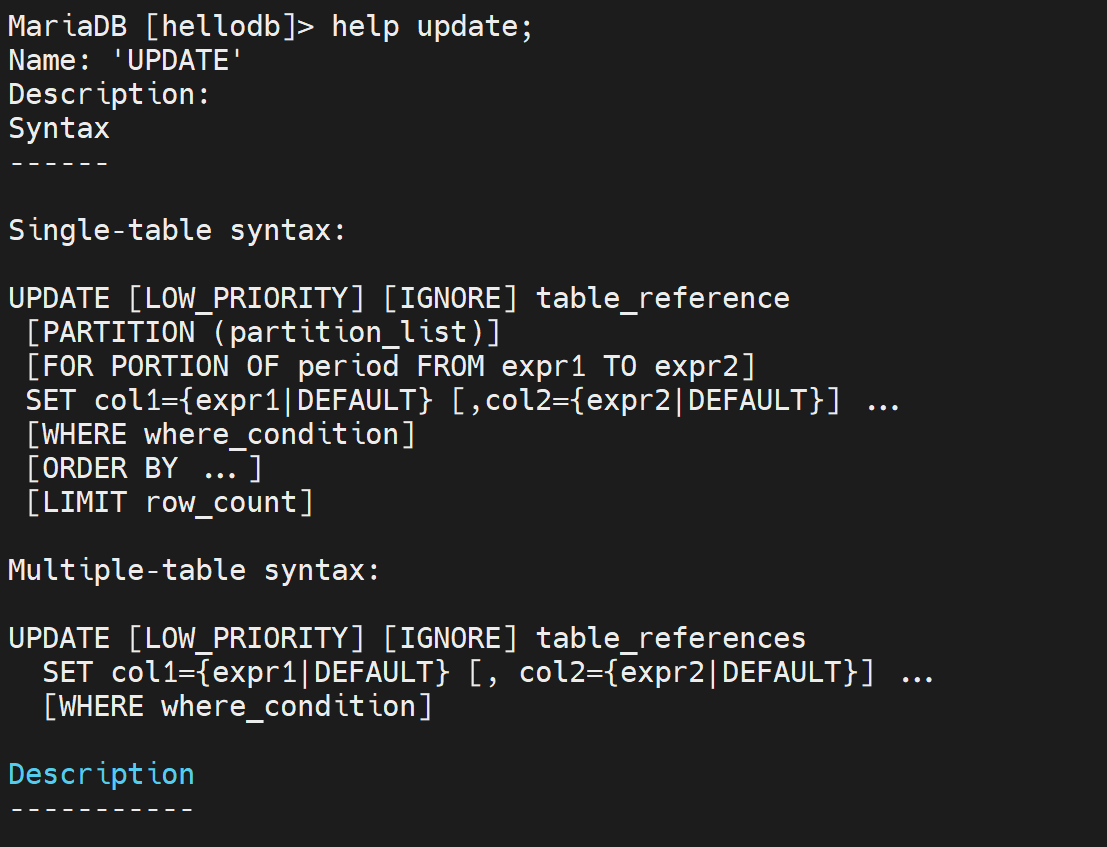Click the Name: 'UPDATE' line
The image size is (1107, 847).
126,61
